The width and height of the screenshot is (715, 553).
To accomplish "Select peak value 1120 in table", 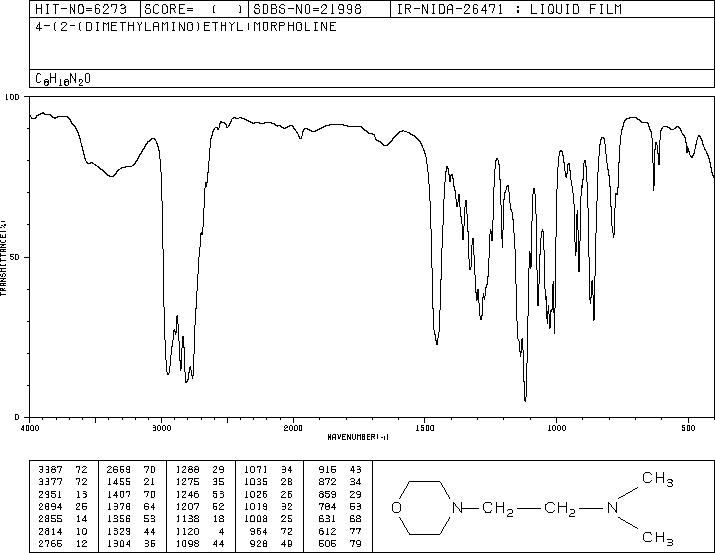I will [187, 532].
